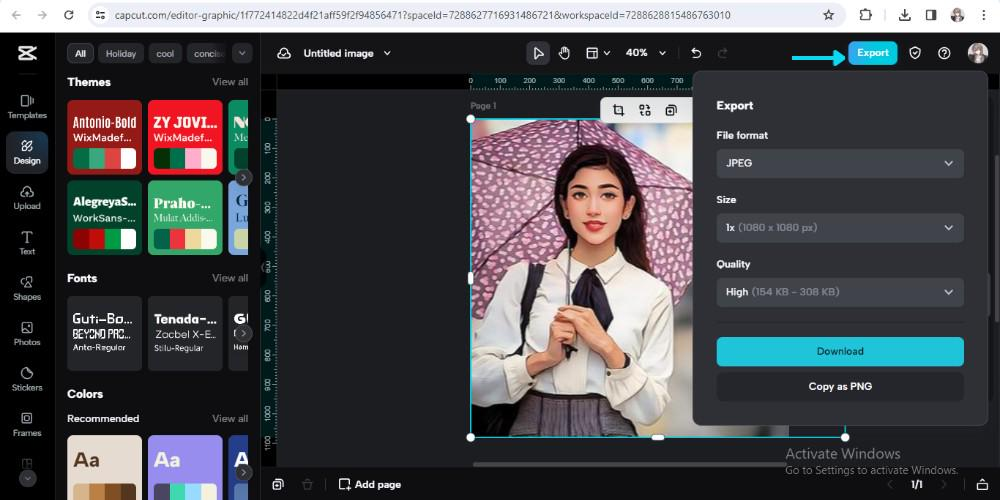Select the crop tool on image toolbar
Screen dimensions: 1000x500
click(618, 110)
